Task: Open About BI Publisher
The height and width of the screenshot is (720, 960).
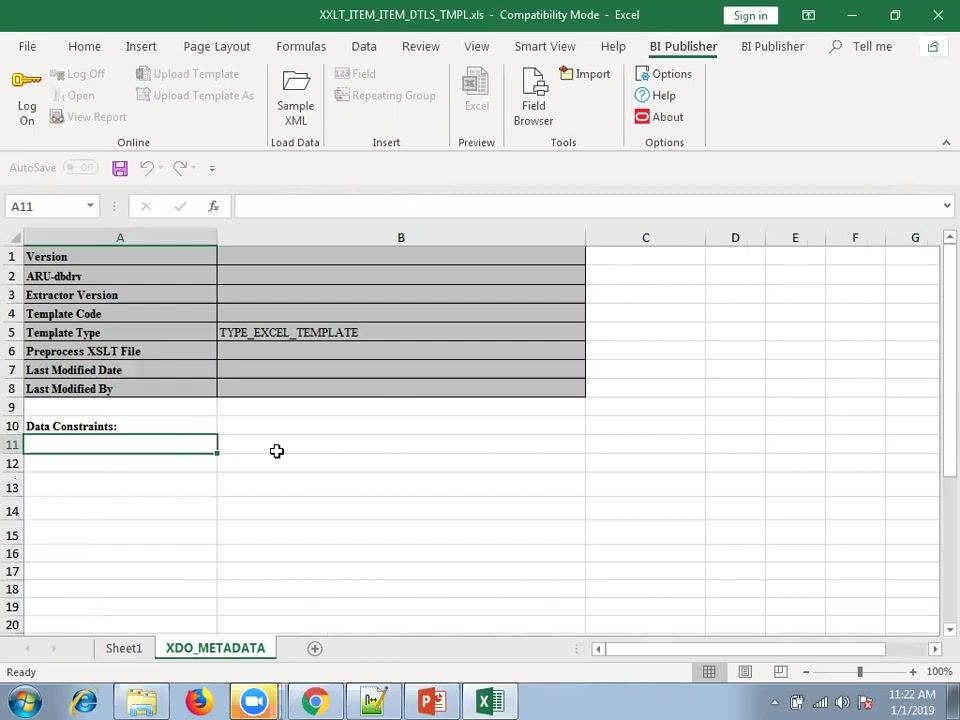Action: [659, 117]
